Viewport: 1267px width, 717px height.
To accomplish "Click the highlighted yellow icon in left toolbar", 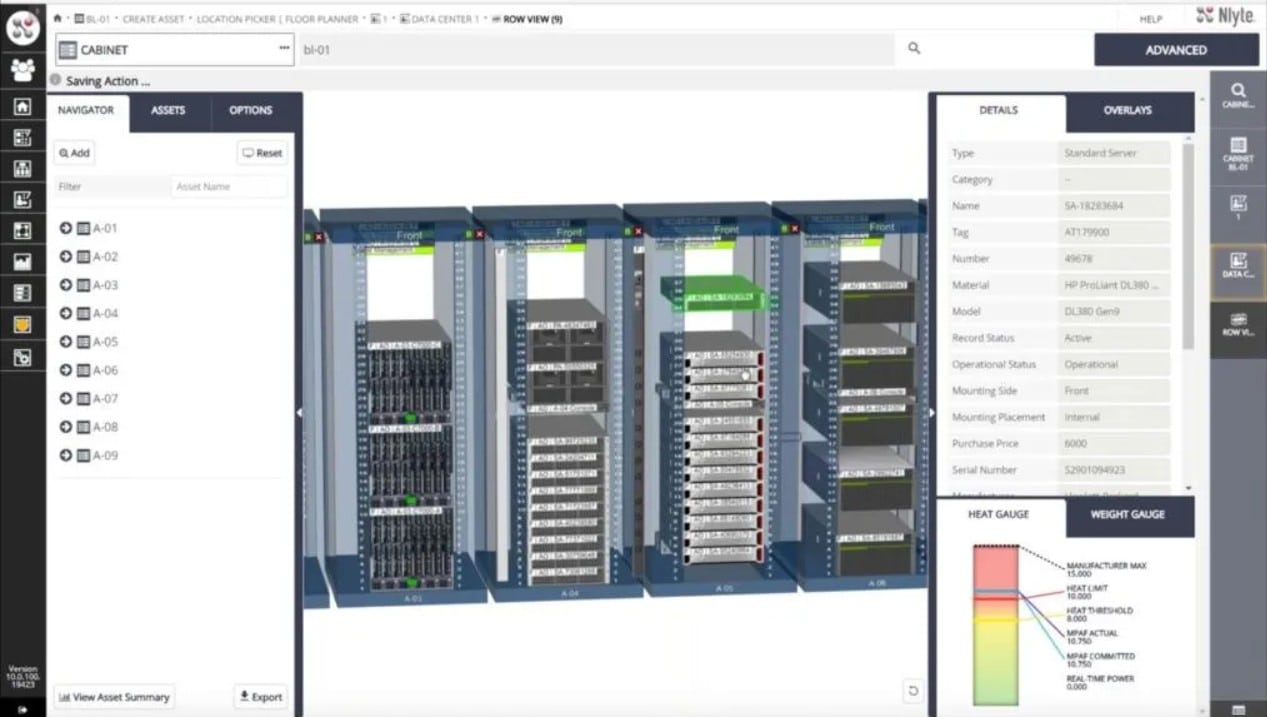I will point(22,324).
